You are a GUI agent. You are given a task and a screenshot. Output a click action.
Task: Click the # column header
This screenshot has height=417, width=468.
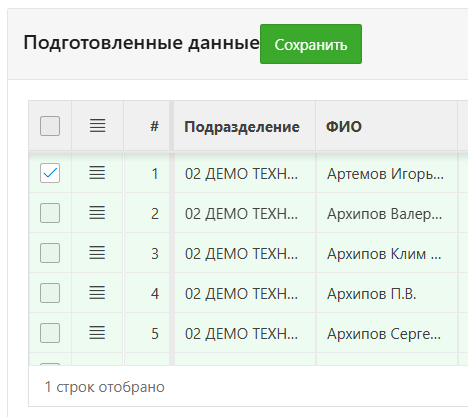coord(147,126)
